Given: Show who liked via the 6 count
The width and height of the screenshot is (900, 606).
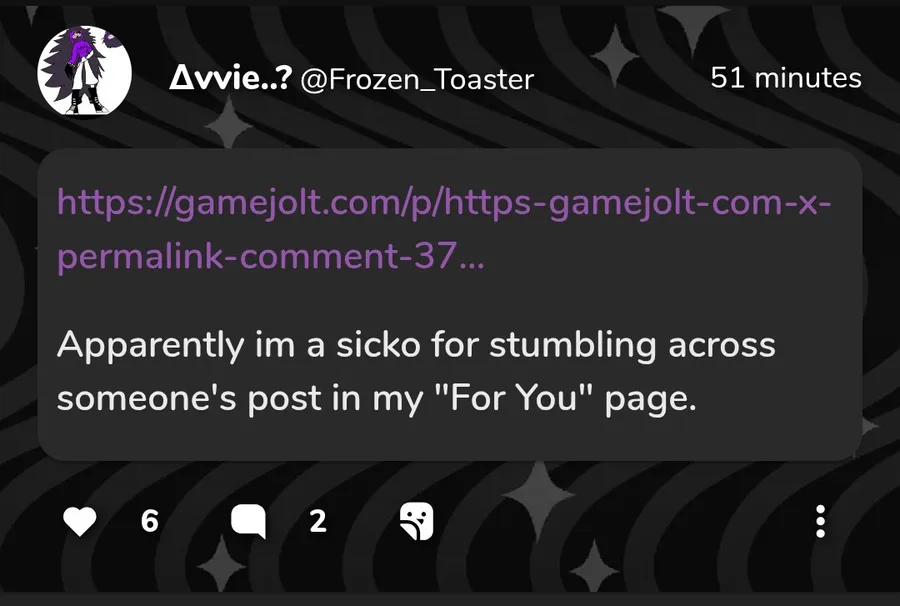Looking at the screenshot, I should 150,521.
